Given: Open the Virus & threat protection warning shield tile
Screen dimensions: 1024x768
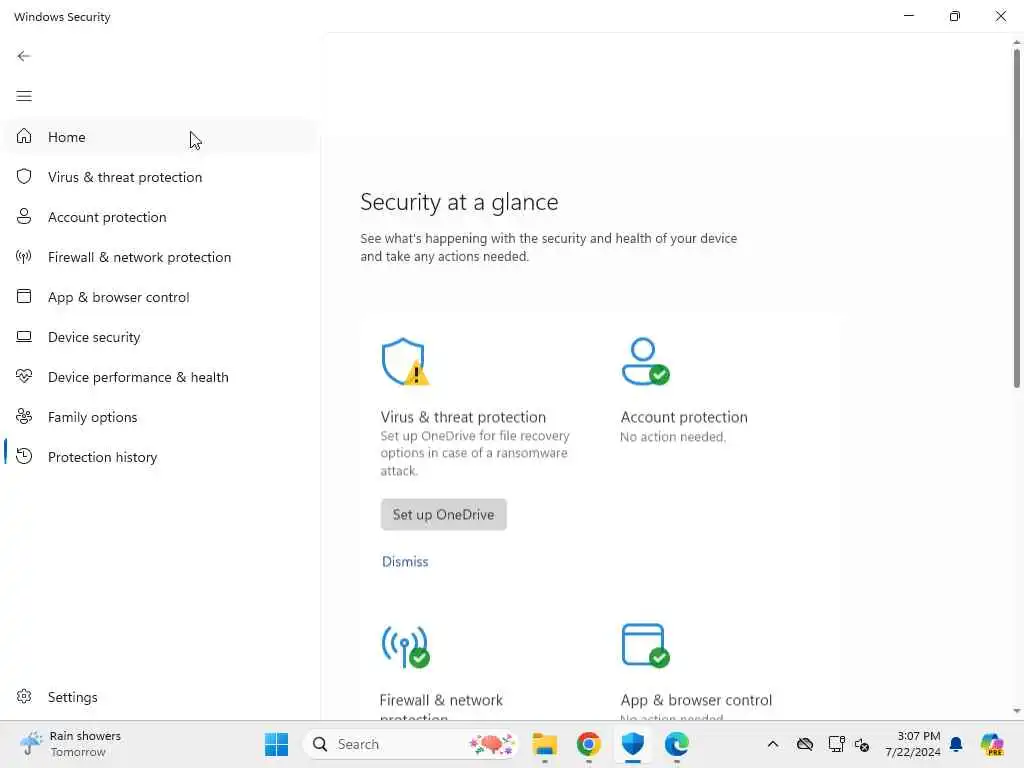Looking at the screenshot, I should [405, 362].
